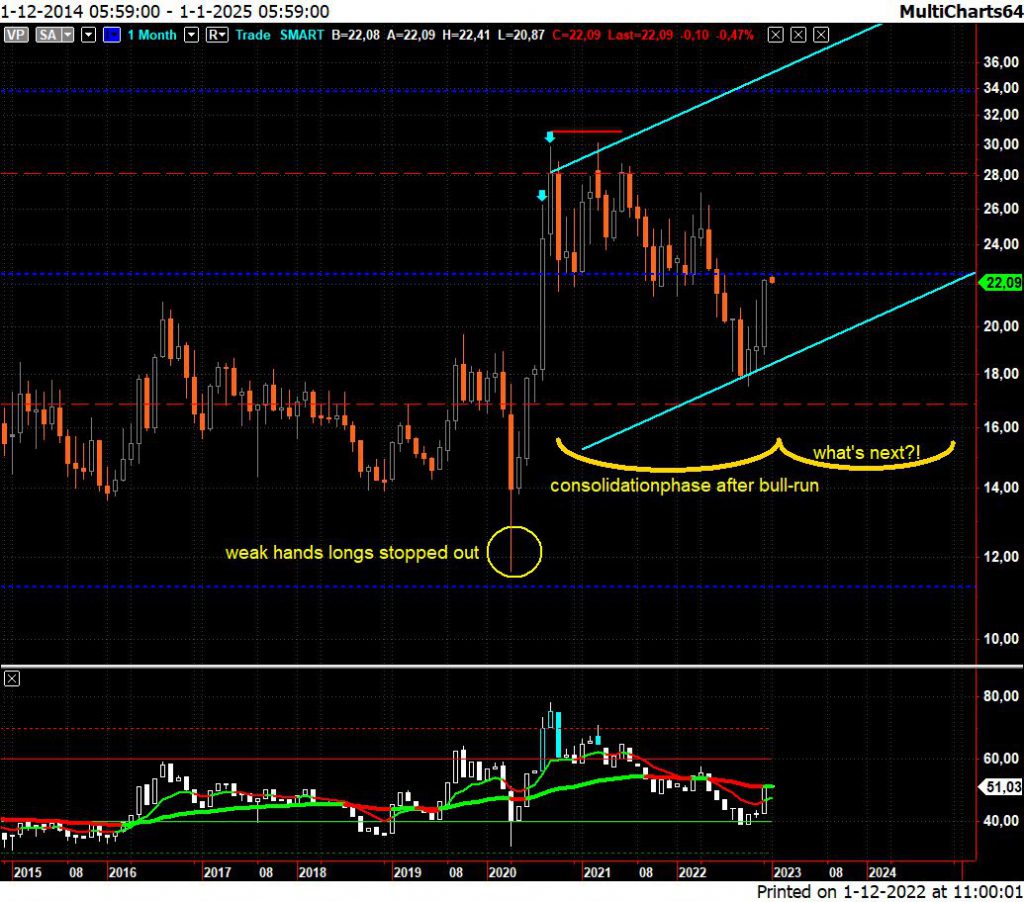
Task: Click the Trade label in the status line
Action: pos(254,34)
